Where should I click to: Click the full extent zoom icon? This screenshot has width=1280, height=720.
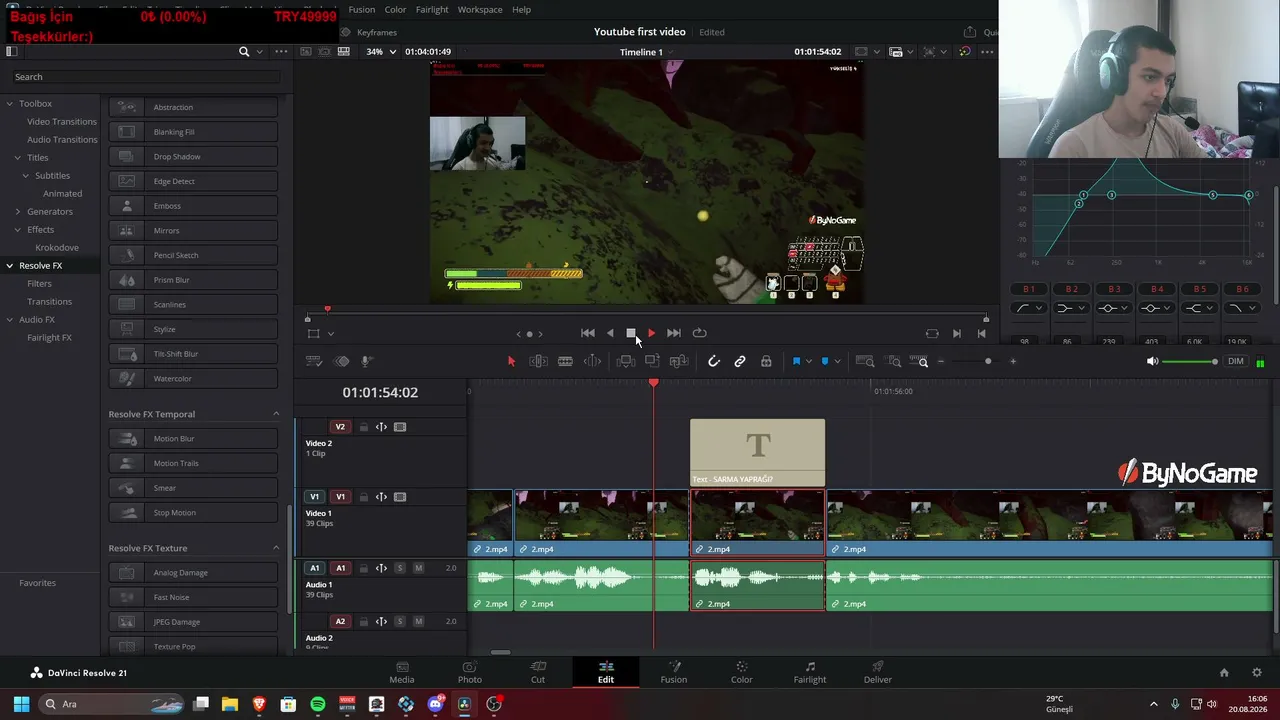pyautogui.click(x=865, y=361)
